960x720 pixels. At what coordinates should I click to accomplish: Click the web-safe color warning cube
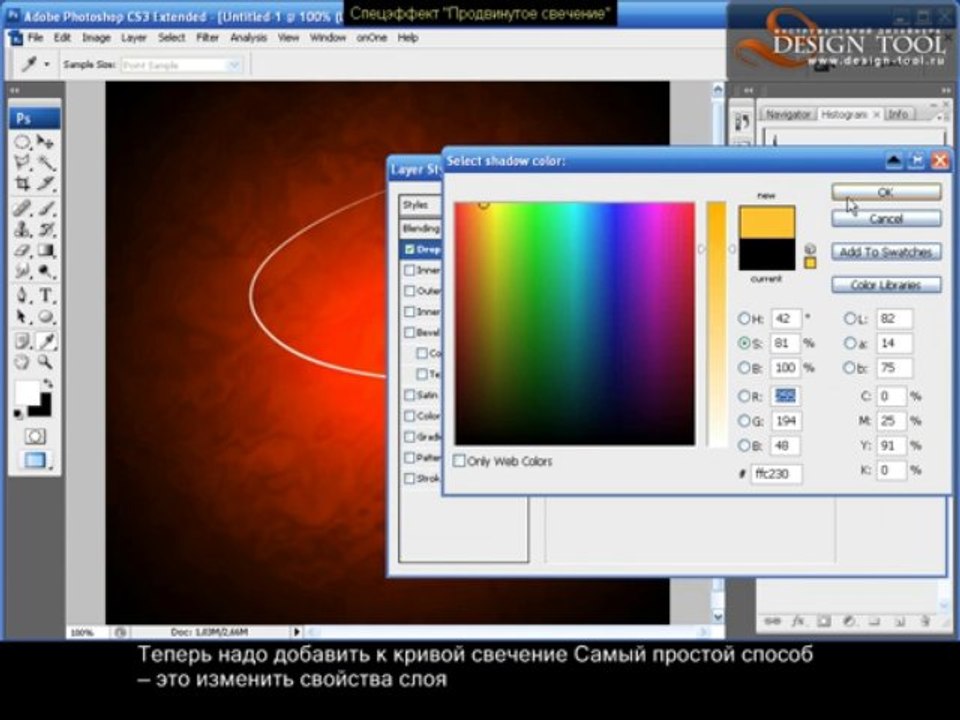pos(810,249)
